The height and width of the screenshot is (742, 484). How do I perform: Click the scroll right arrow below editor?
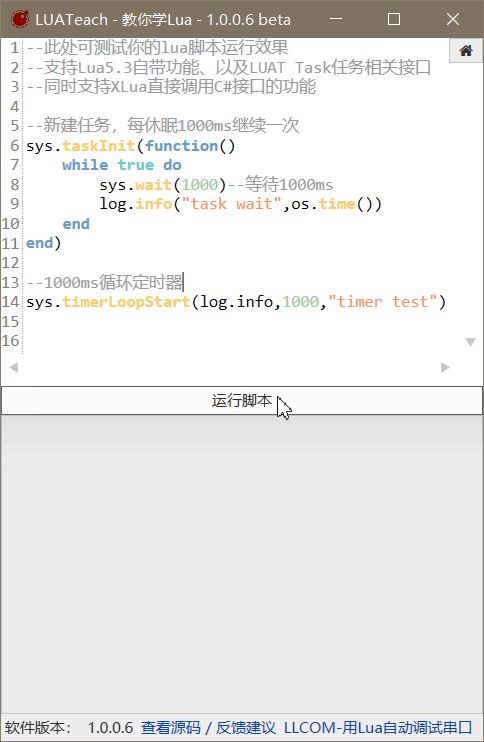445,367
